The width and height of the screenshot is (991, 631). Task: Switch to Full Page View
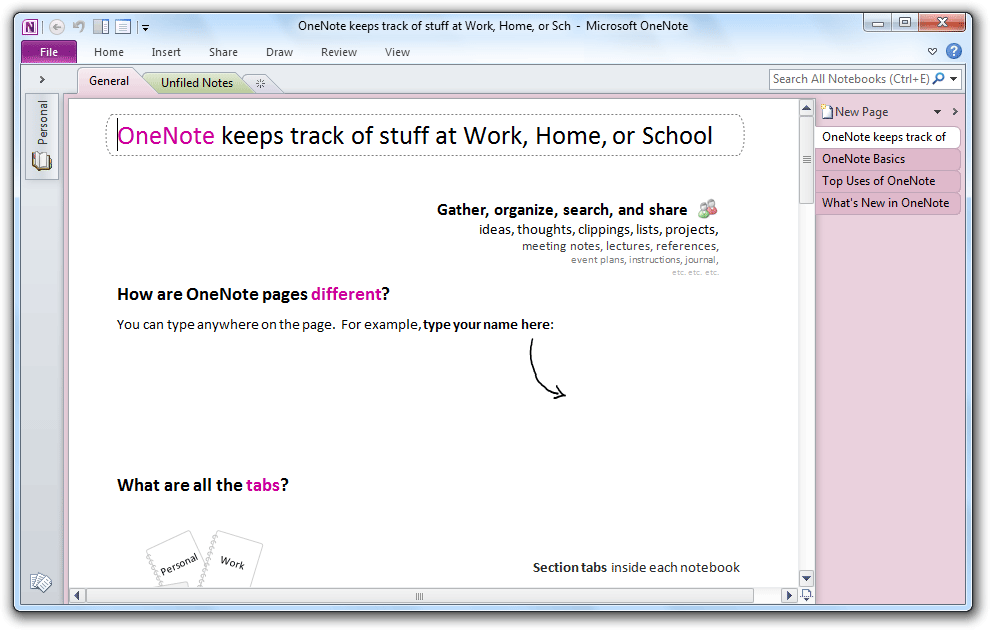pyautogui.click(x=123, y=27)
